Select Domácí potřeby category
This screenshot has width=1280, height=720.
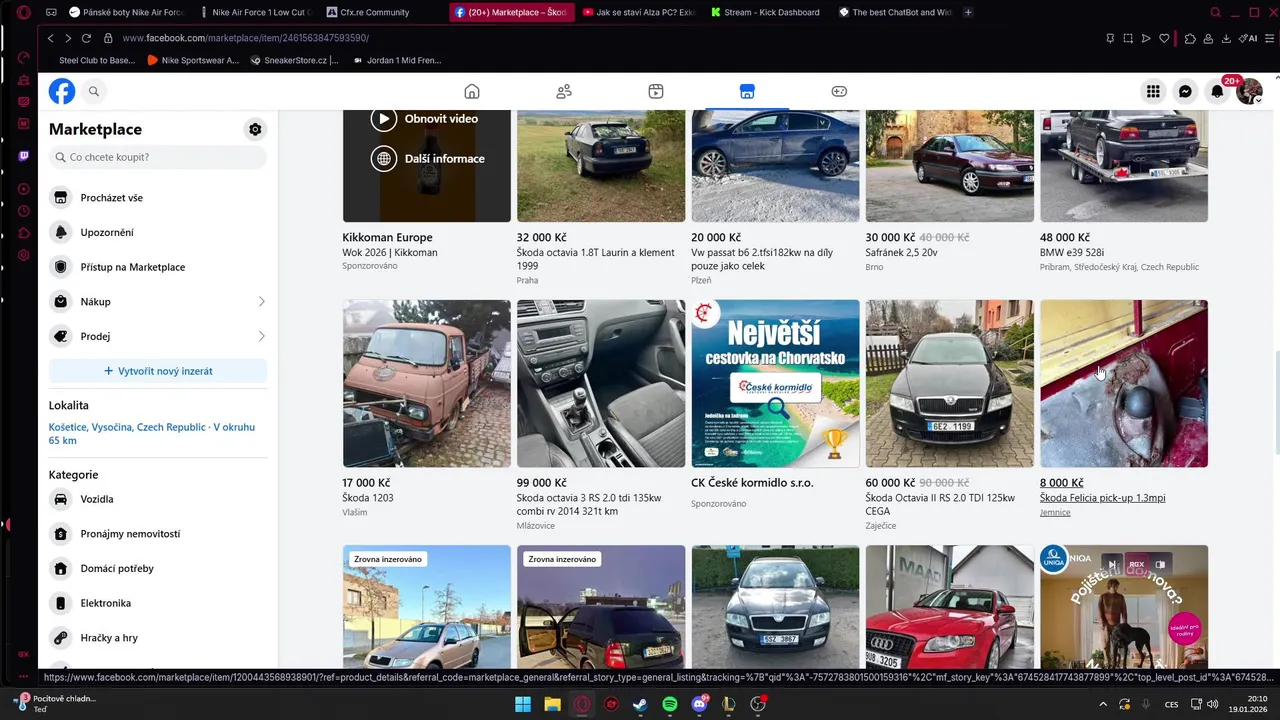(158, 569)
